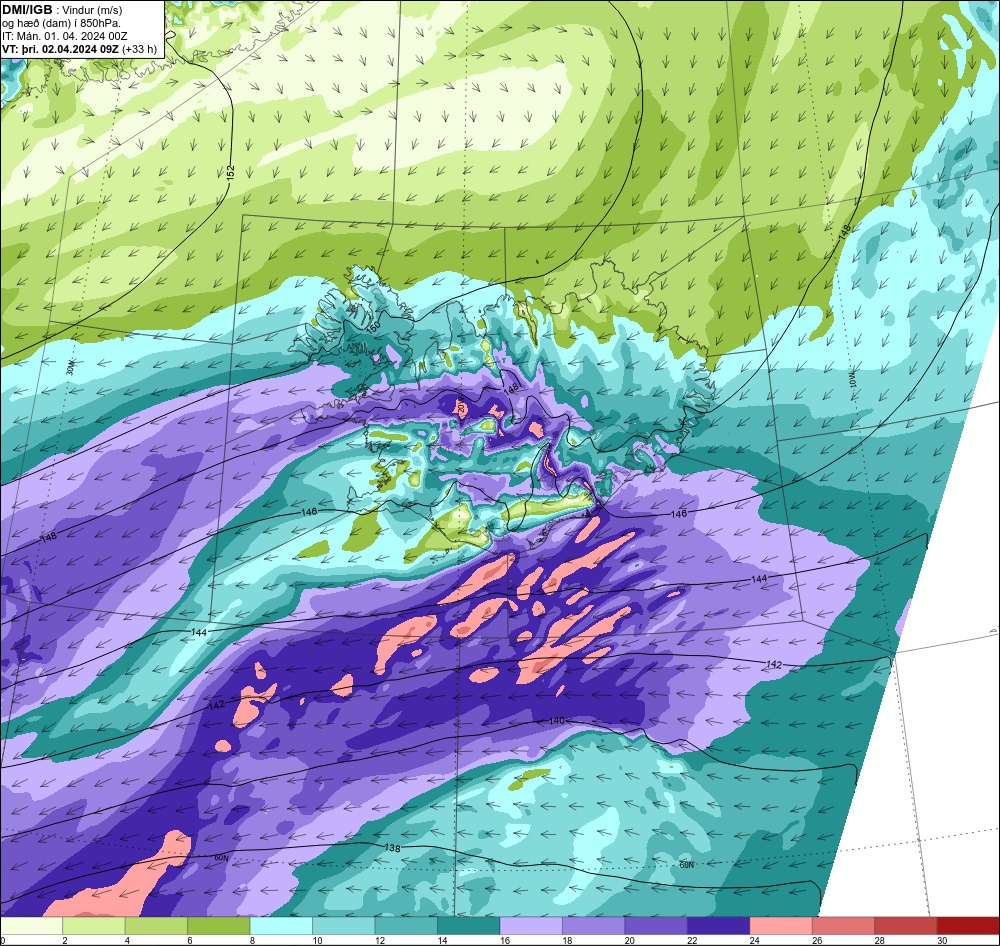Viewport: 1000px width, 946px height.
Task: Click the legend tick label "24"
Action: pos(755,940)
